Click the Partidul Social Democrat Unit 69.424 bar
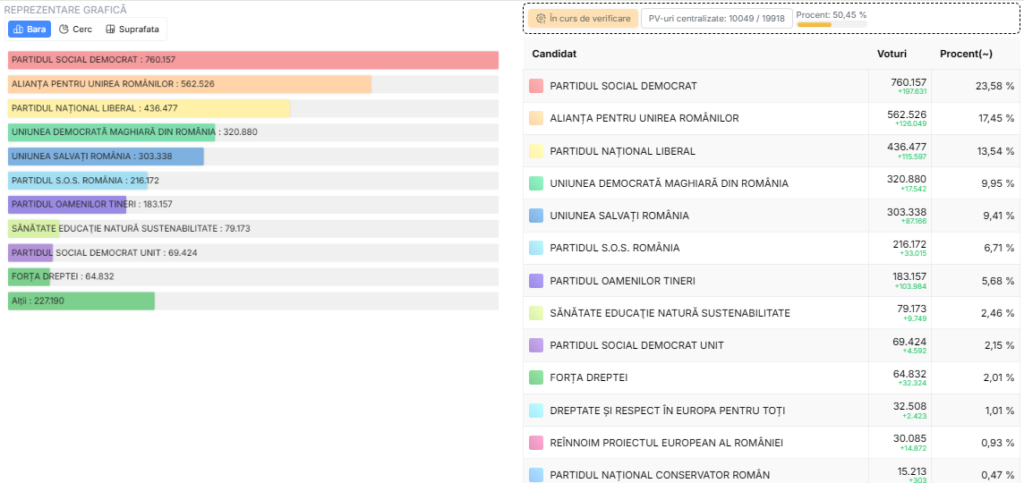Screen dimensions: 1024x483 pyautogui.click(x=31, y=253)
